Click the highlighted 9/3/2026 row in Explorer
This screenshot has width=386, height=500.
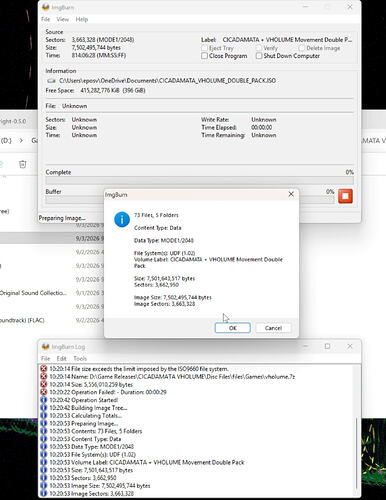[x=52, y=238]
